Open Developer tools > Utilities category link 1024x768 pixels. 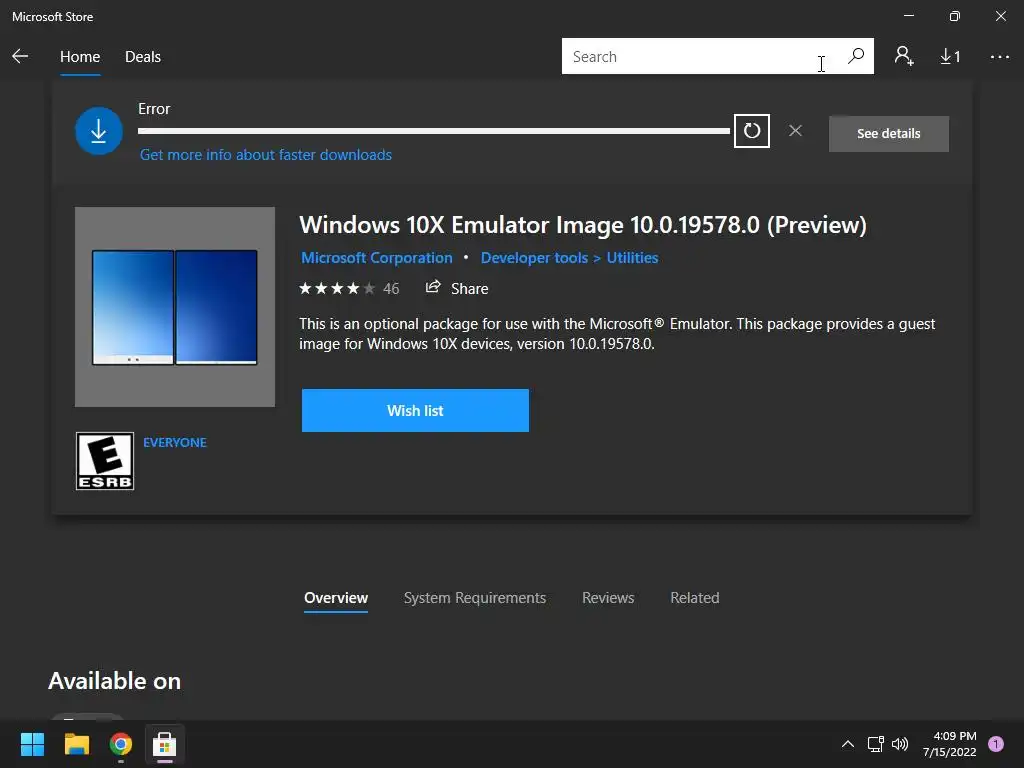569,258
